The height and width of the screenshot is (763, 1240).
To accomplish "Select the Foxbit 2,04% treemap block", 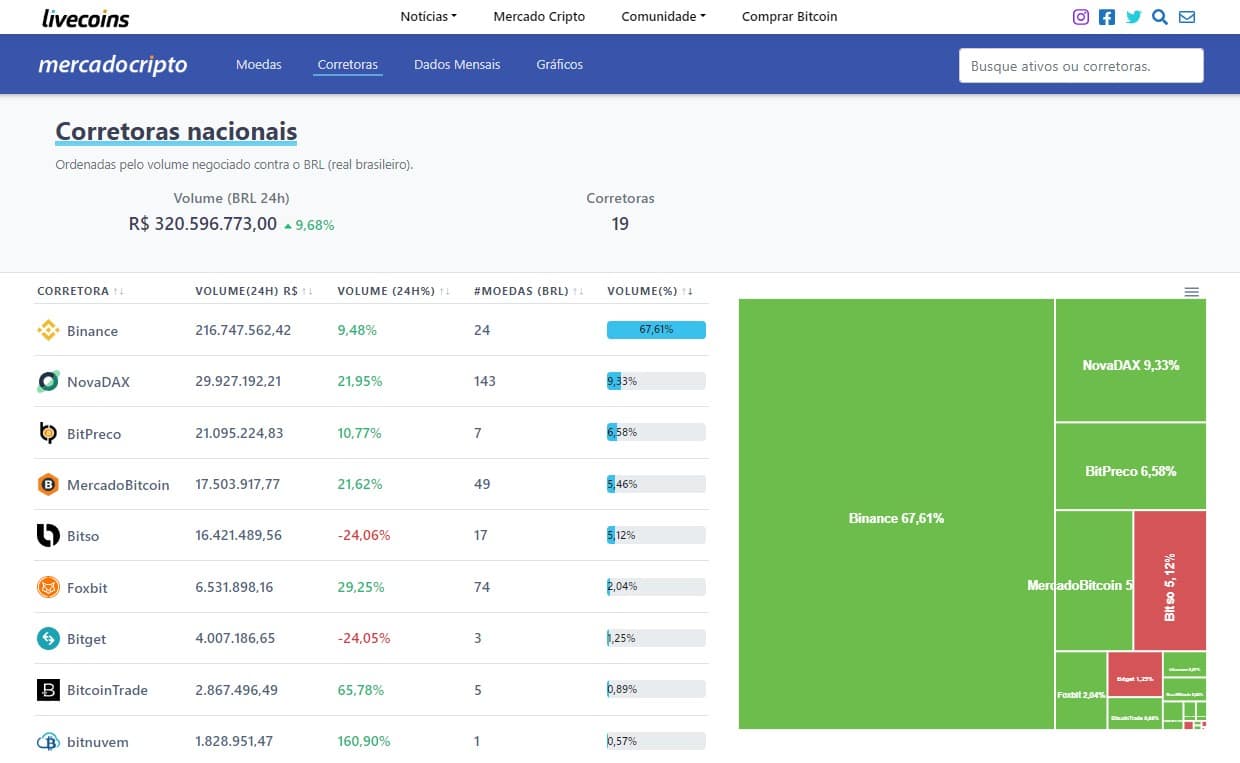I will coord(1081,691).
